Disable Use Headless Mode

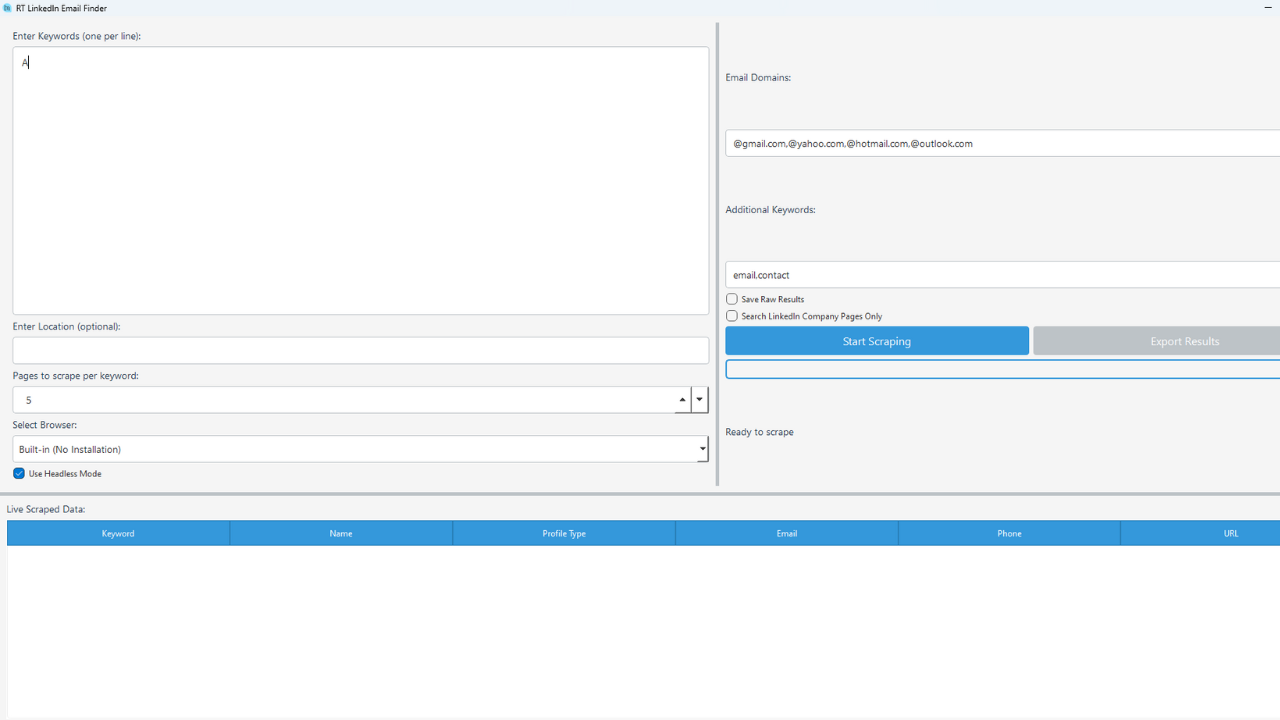point(19,473)
